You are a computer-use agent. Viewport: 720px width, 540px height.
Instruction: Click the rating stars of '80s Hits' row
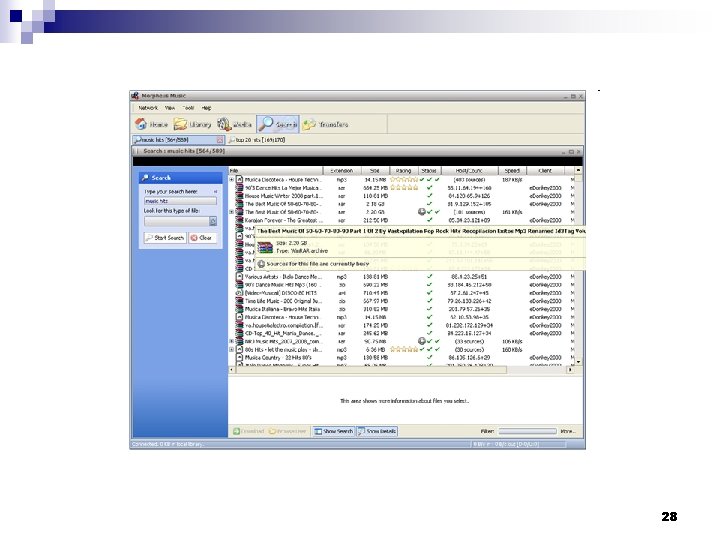(404, 349)
